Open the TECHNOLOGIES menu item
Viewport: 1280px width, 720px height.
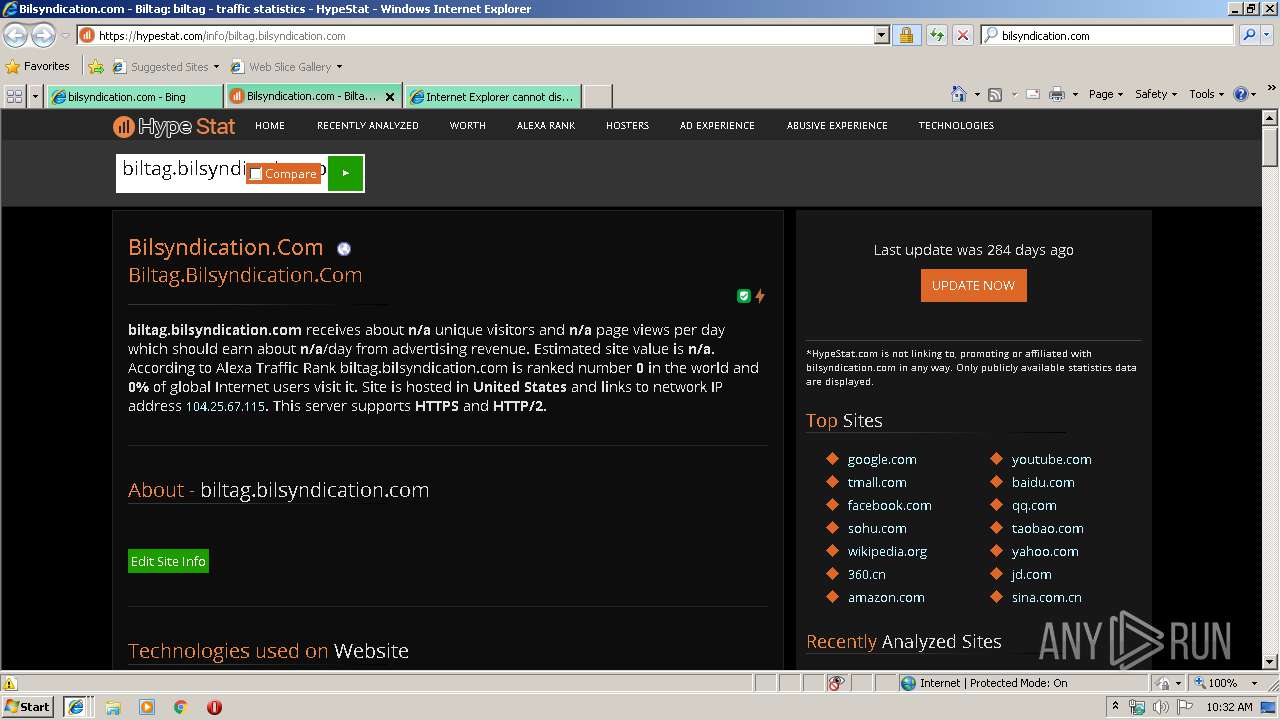(x=956, y=126)
